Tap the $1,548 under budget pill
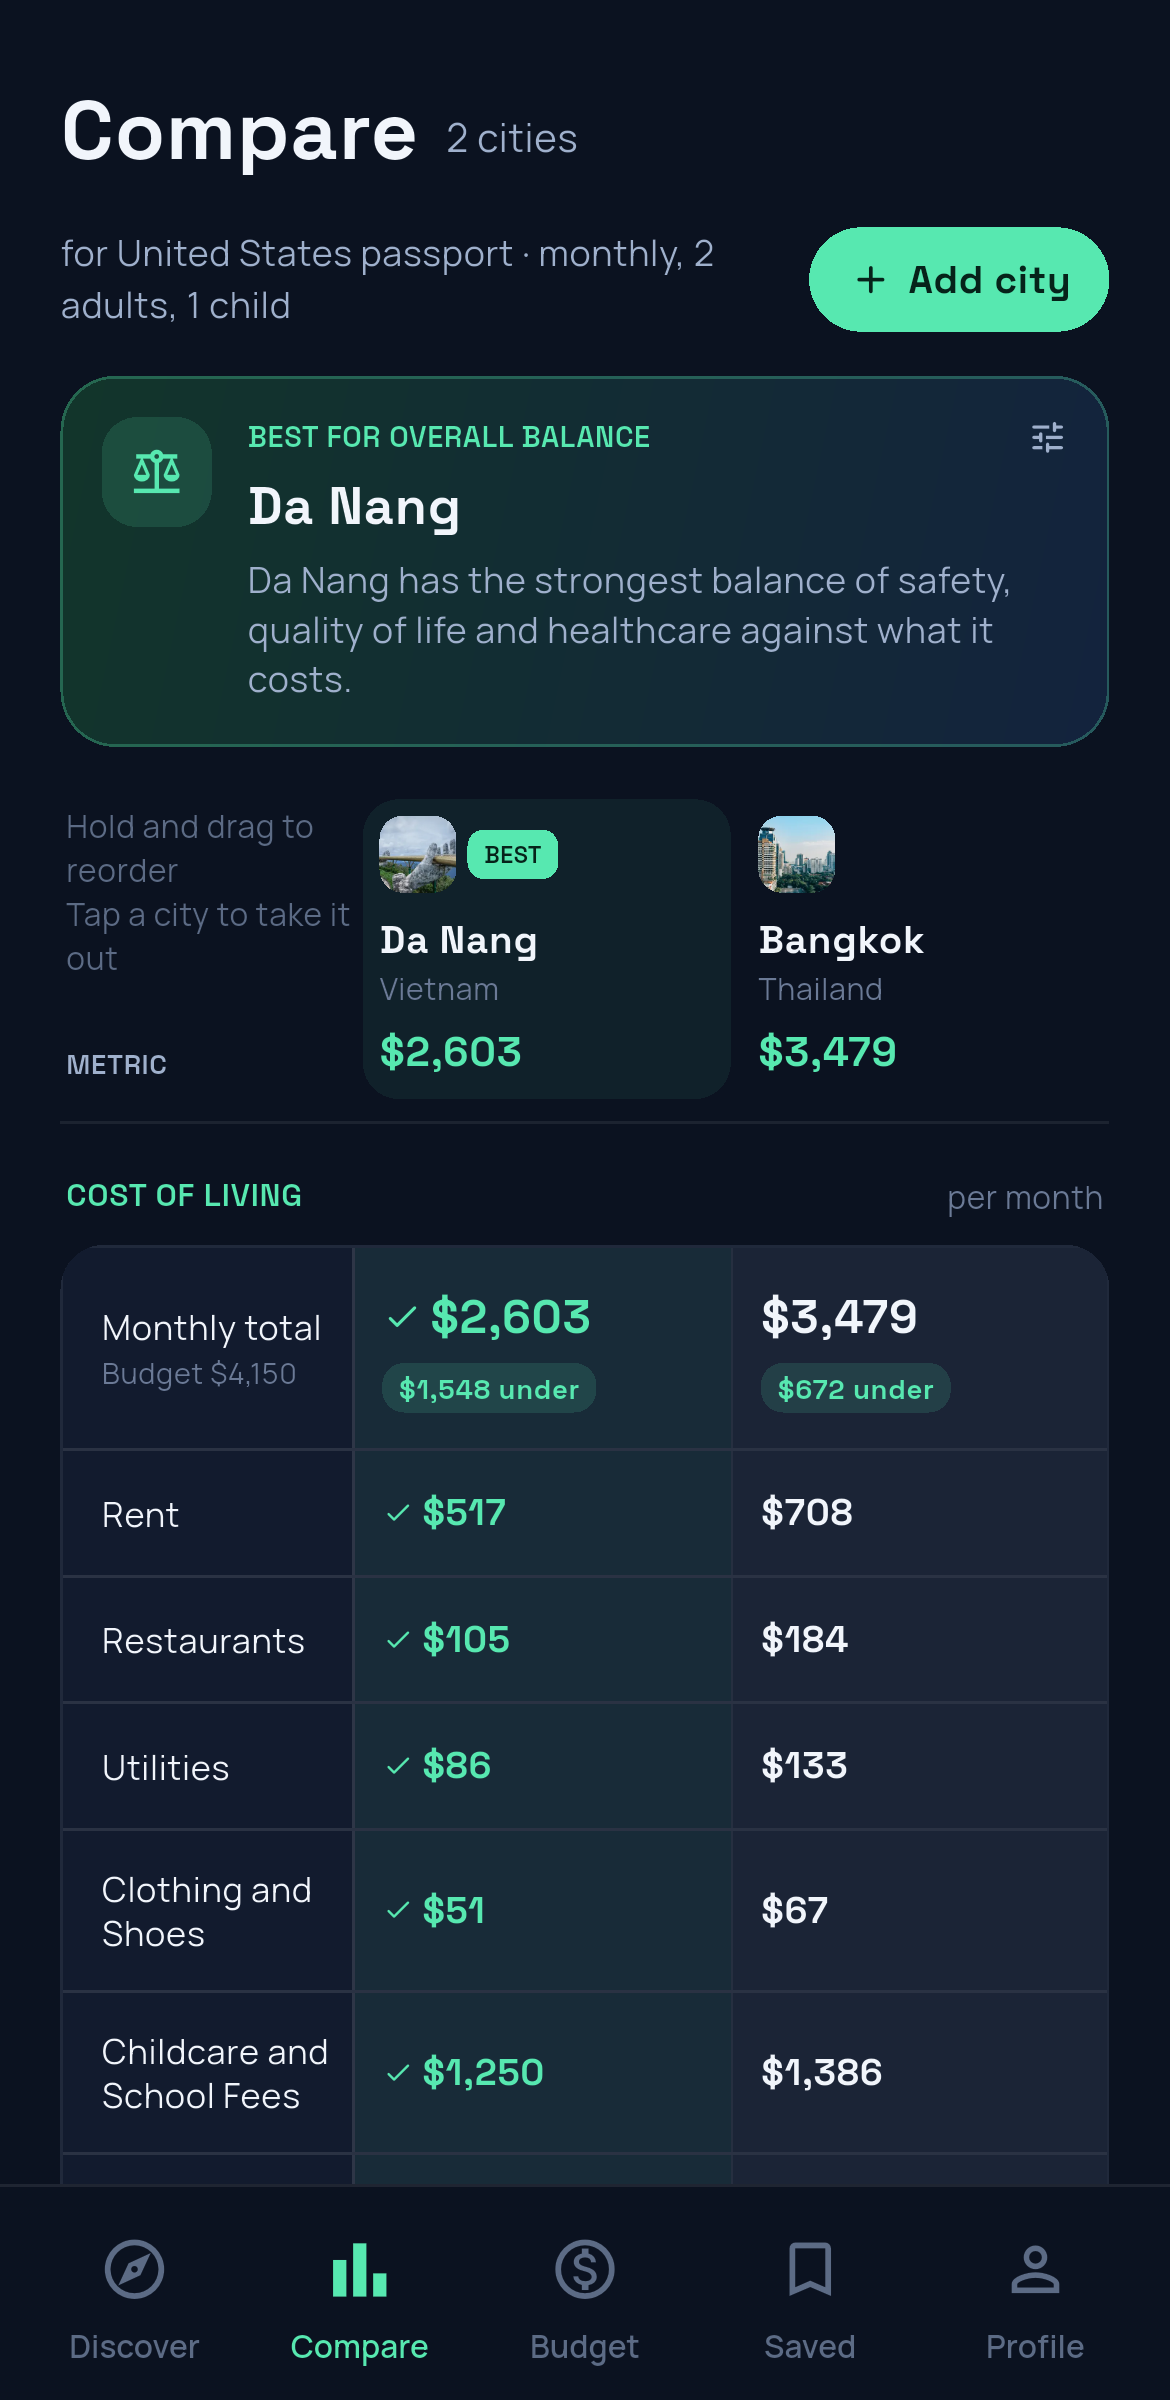This screenshot has width=1170, height=2400. [489, 1389]
